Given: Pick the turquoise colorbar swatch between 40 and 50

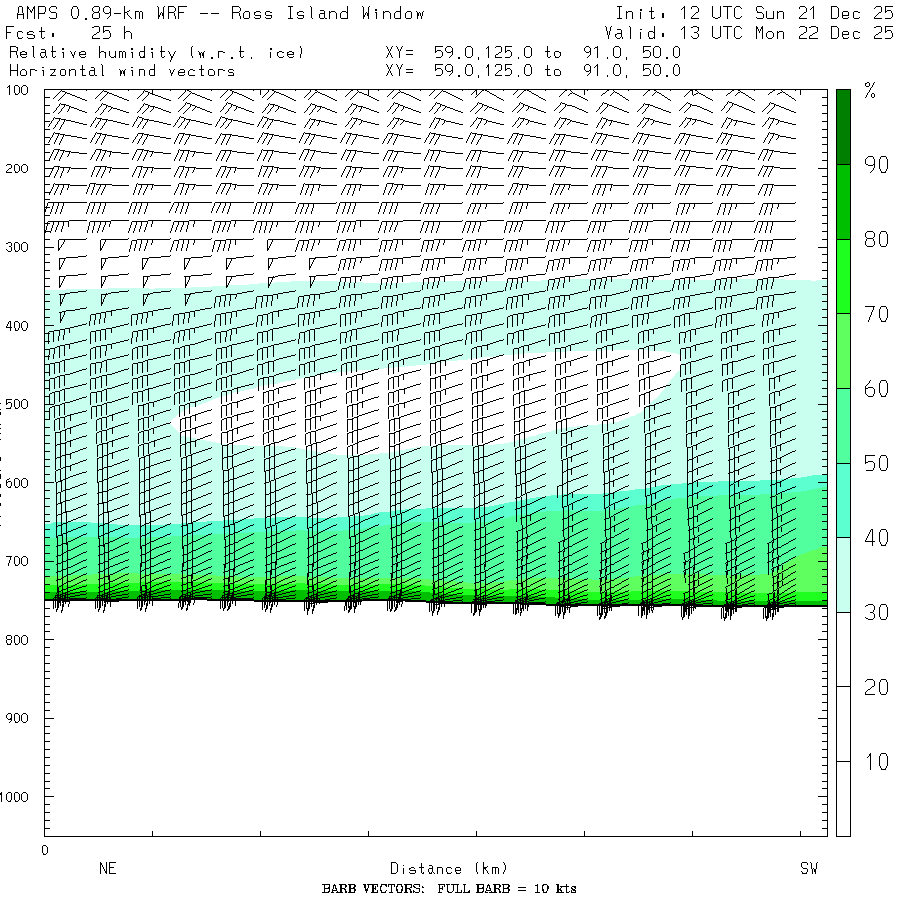Looking at the screenshot, I should pyautogui.click(x=843, y=501).
